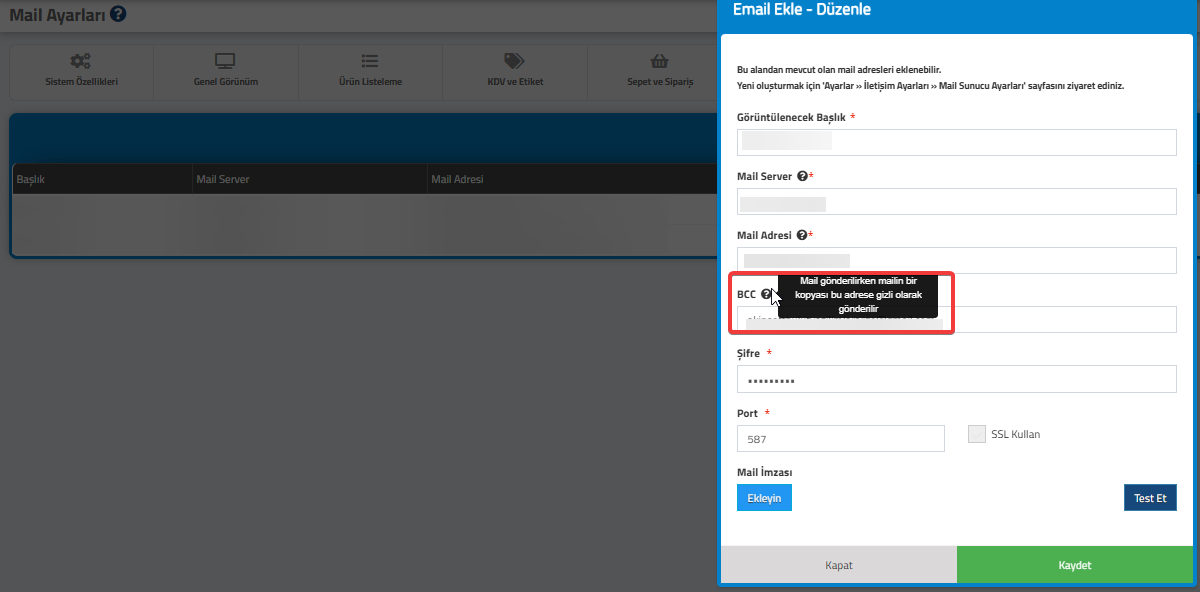Click help icon next to Mail Adresi
The image size is (1200, 592).
point(801,235)
